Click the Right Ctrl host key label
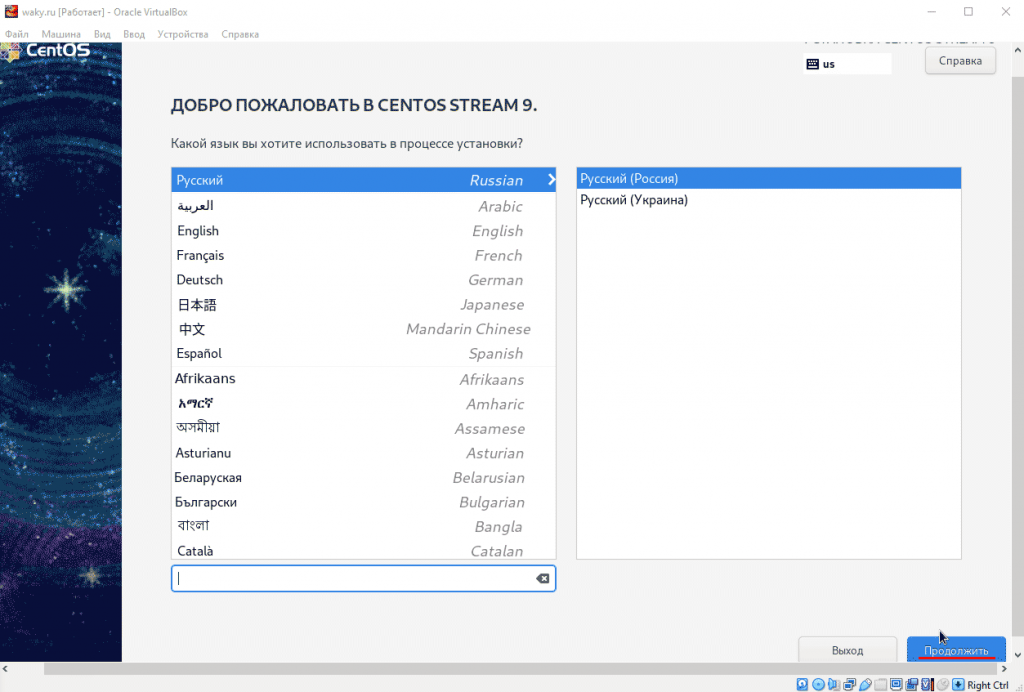 (x=987, y=685)
